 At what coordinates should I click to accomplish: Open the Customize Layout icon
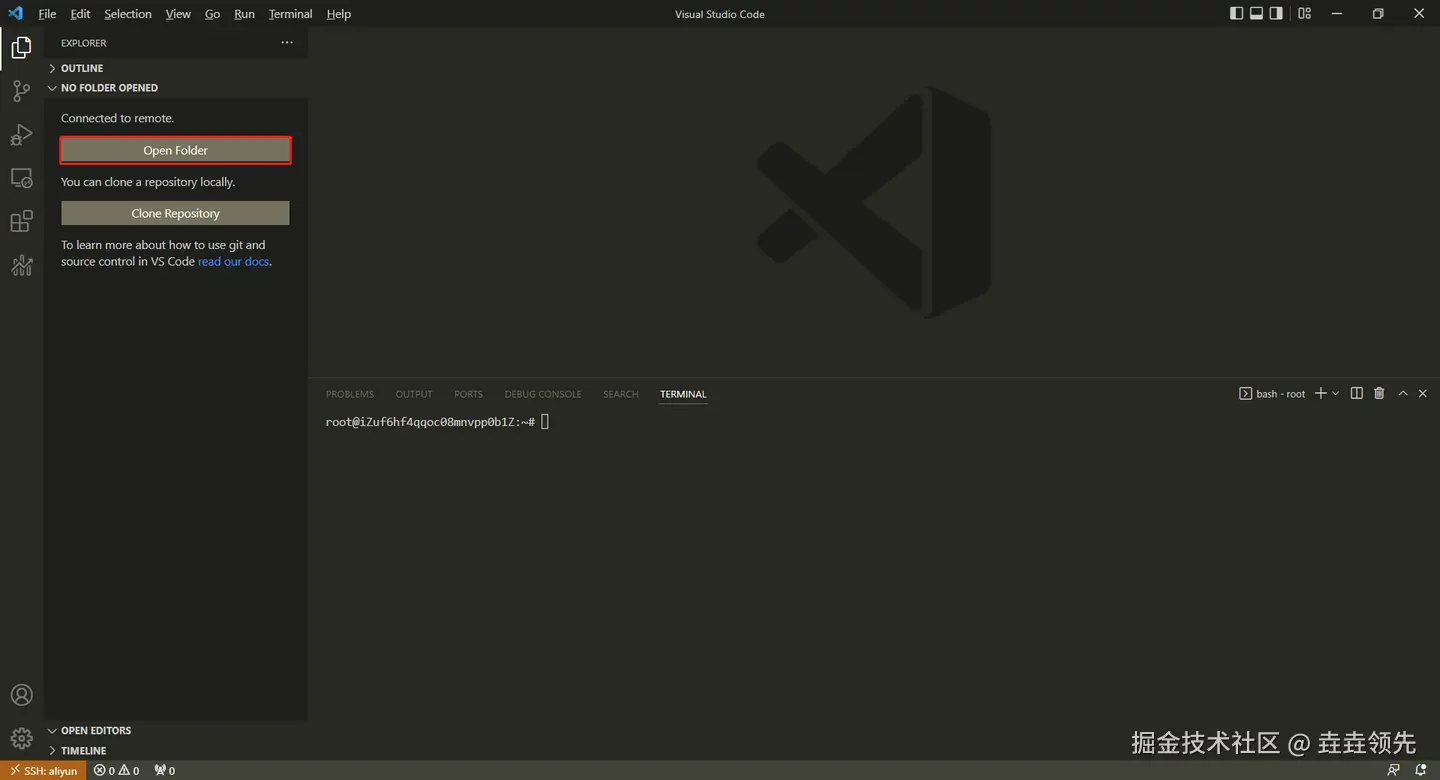point(1304,13)
